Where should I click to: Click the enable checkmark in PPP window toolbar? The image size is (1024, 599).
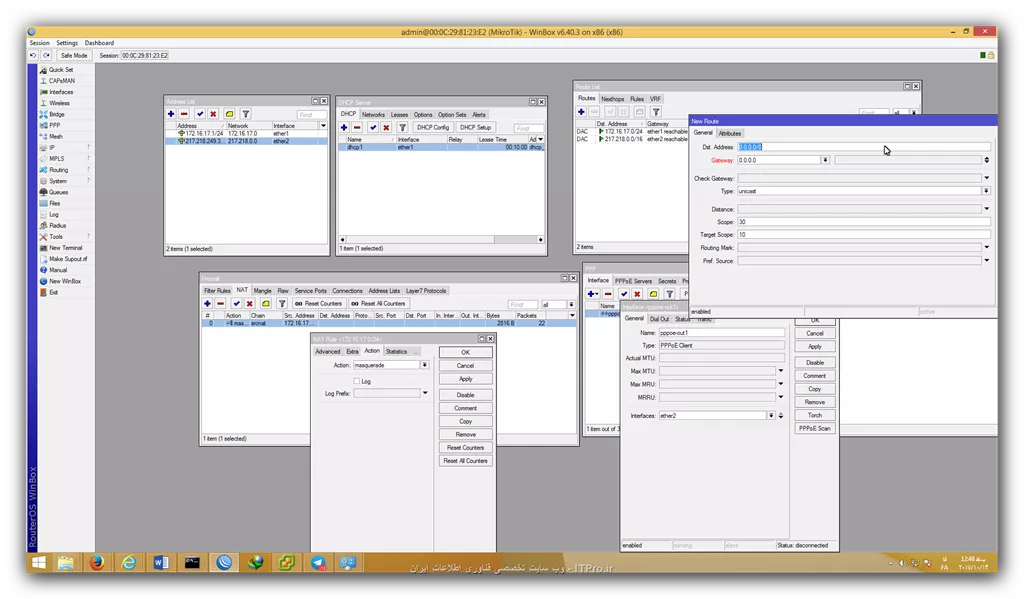click(624, 294)
